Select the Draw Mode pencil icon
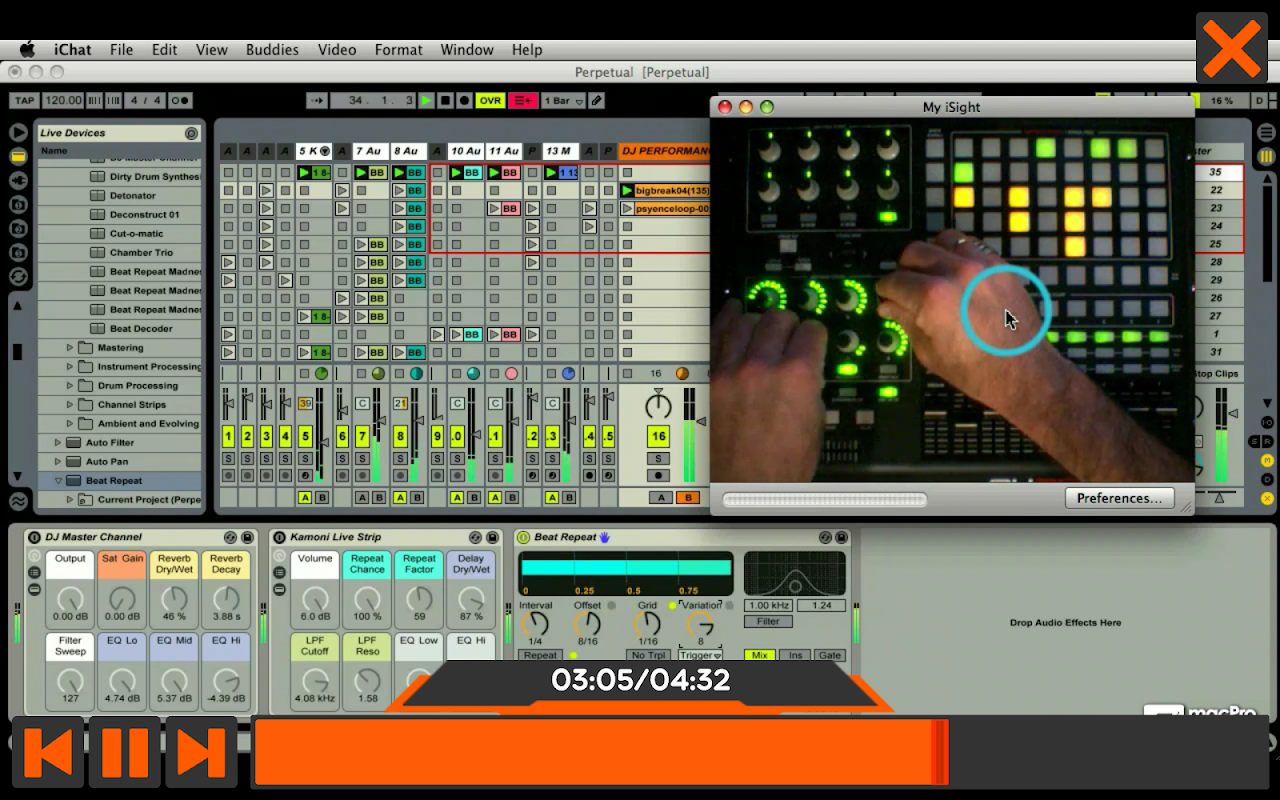The width and height of the screenshot is (1280, 800). (x=597, y=101)
